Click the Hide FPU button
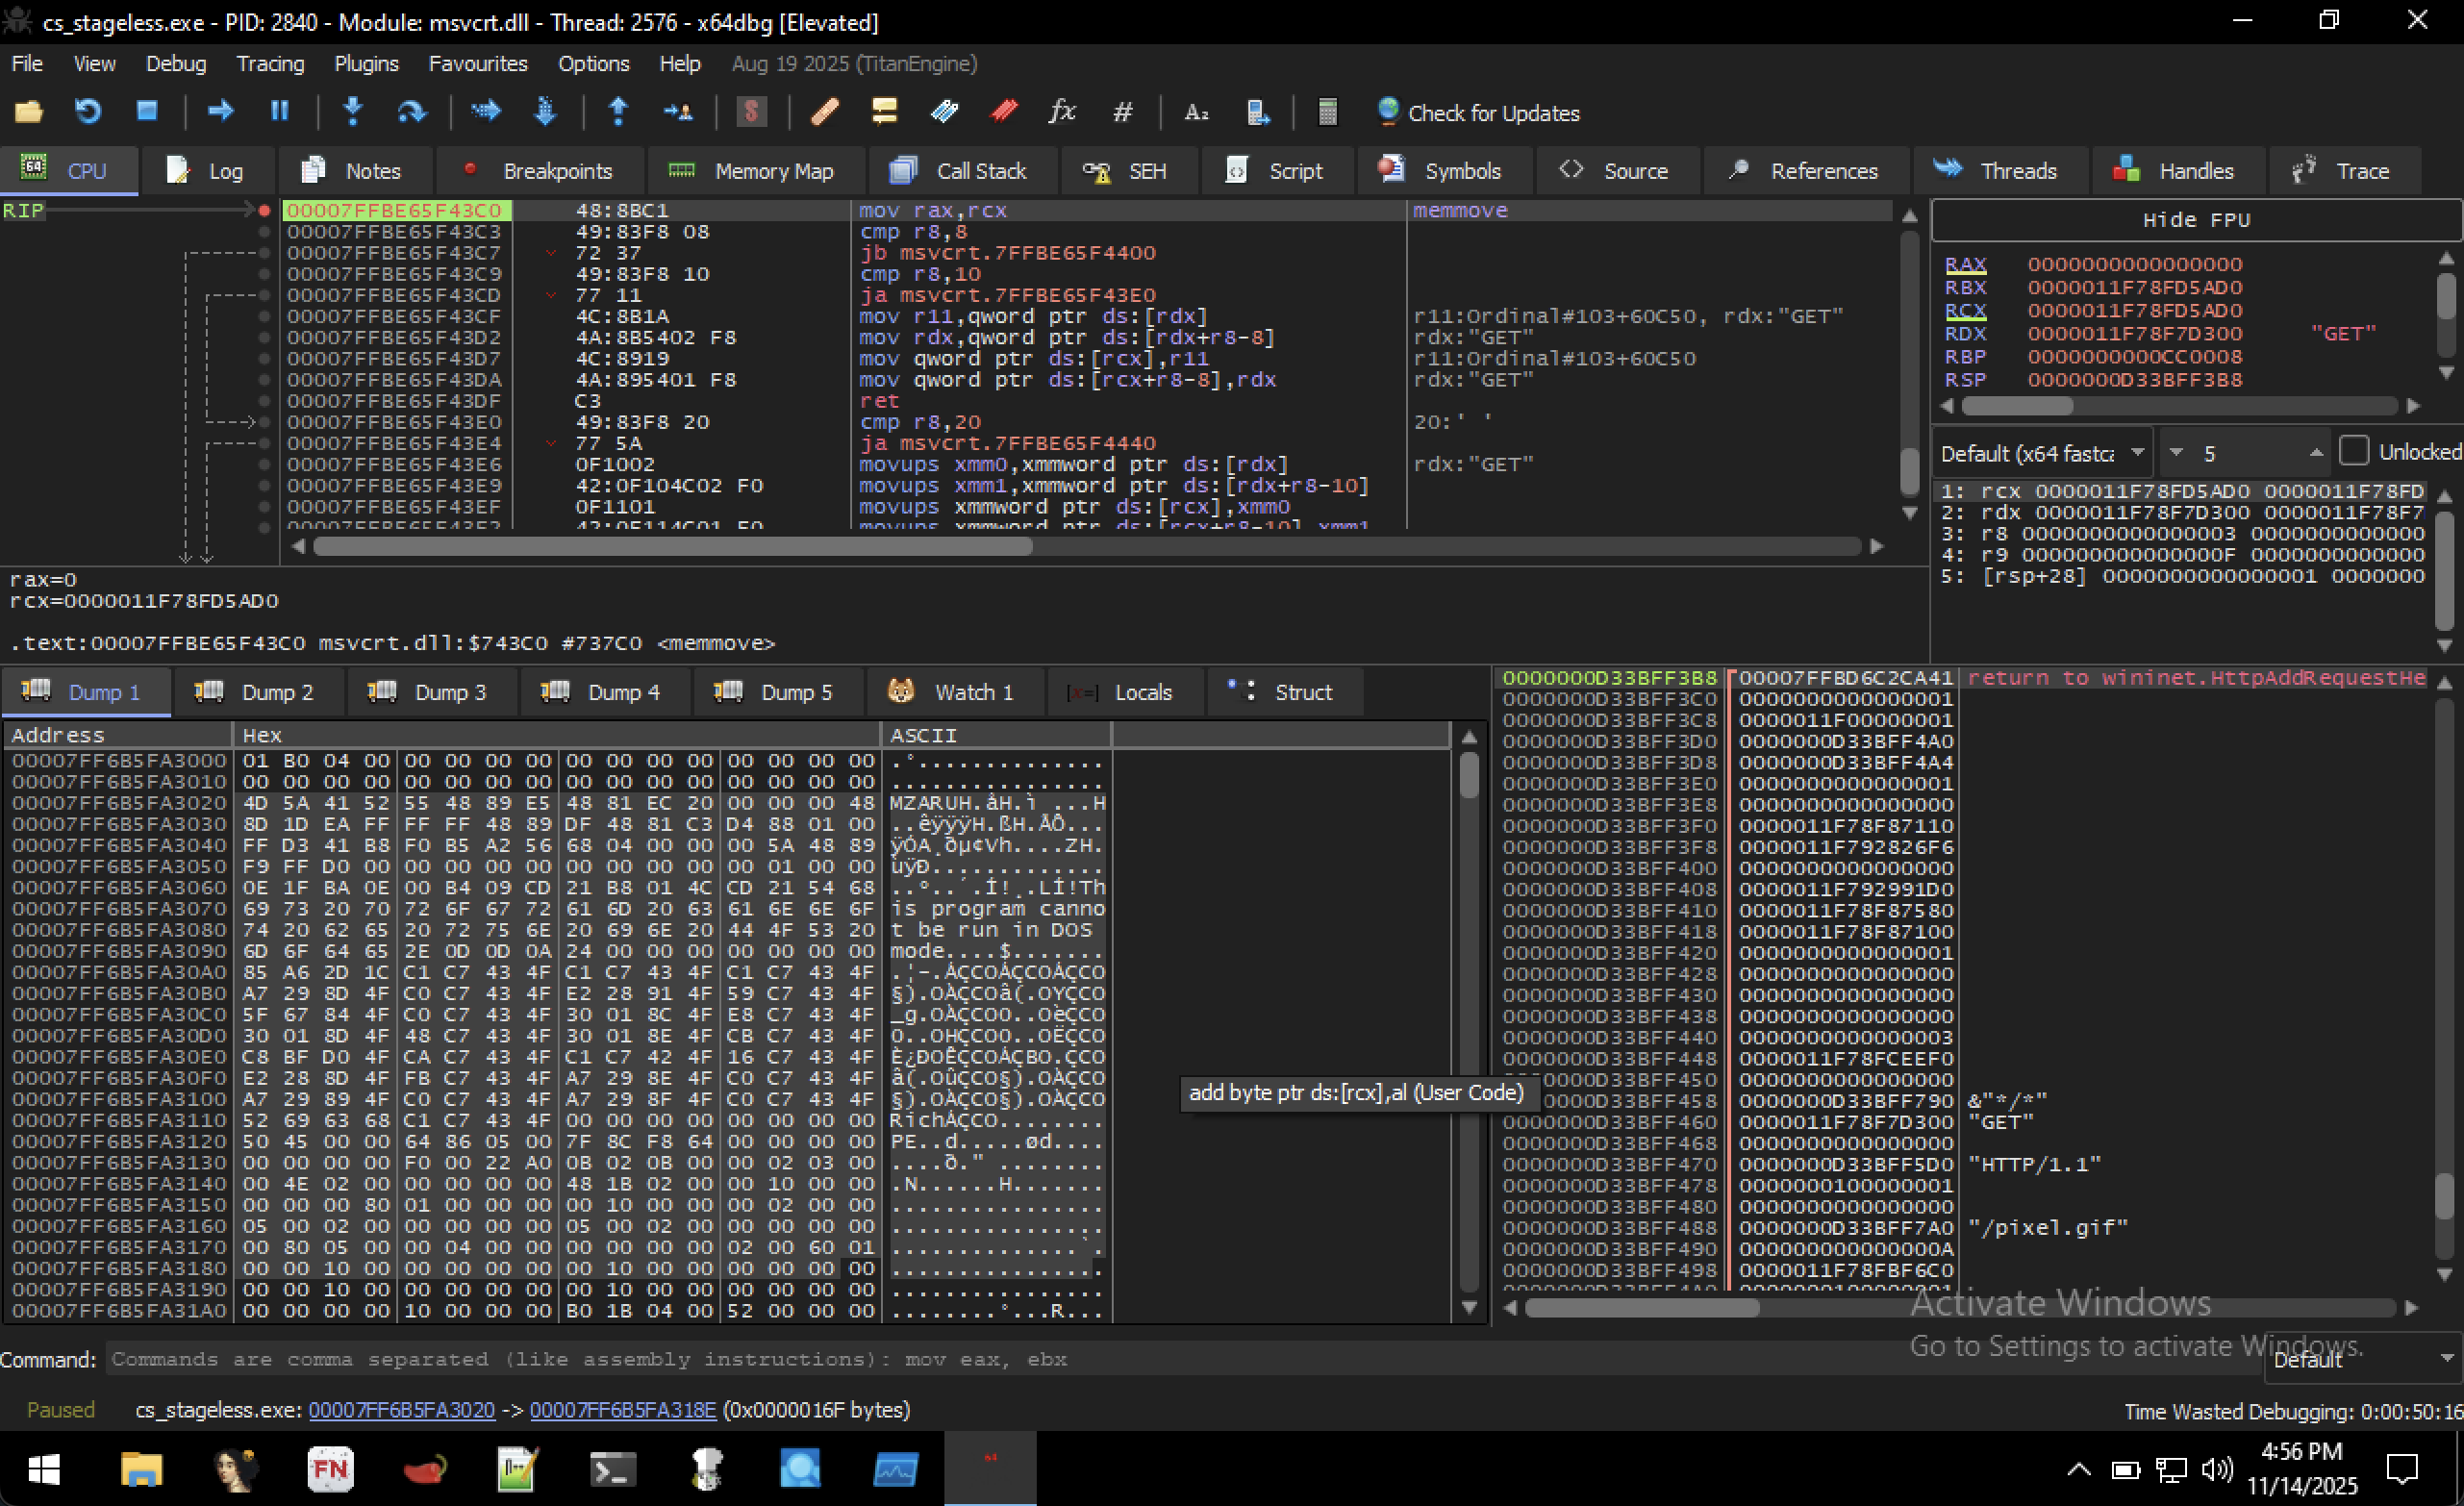The image size is (2464, 1506). [2196, 220]
